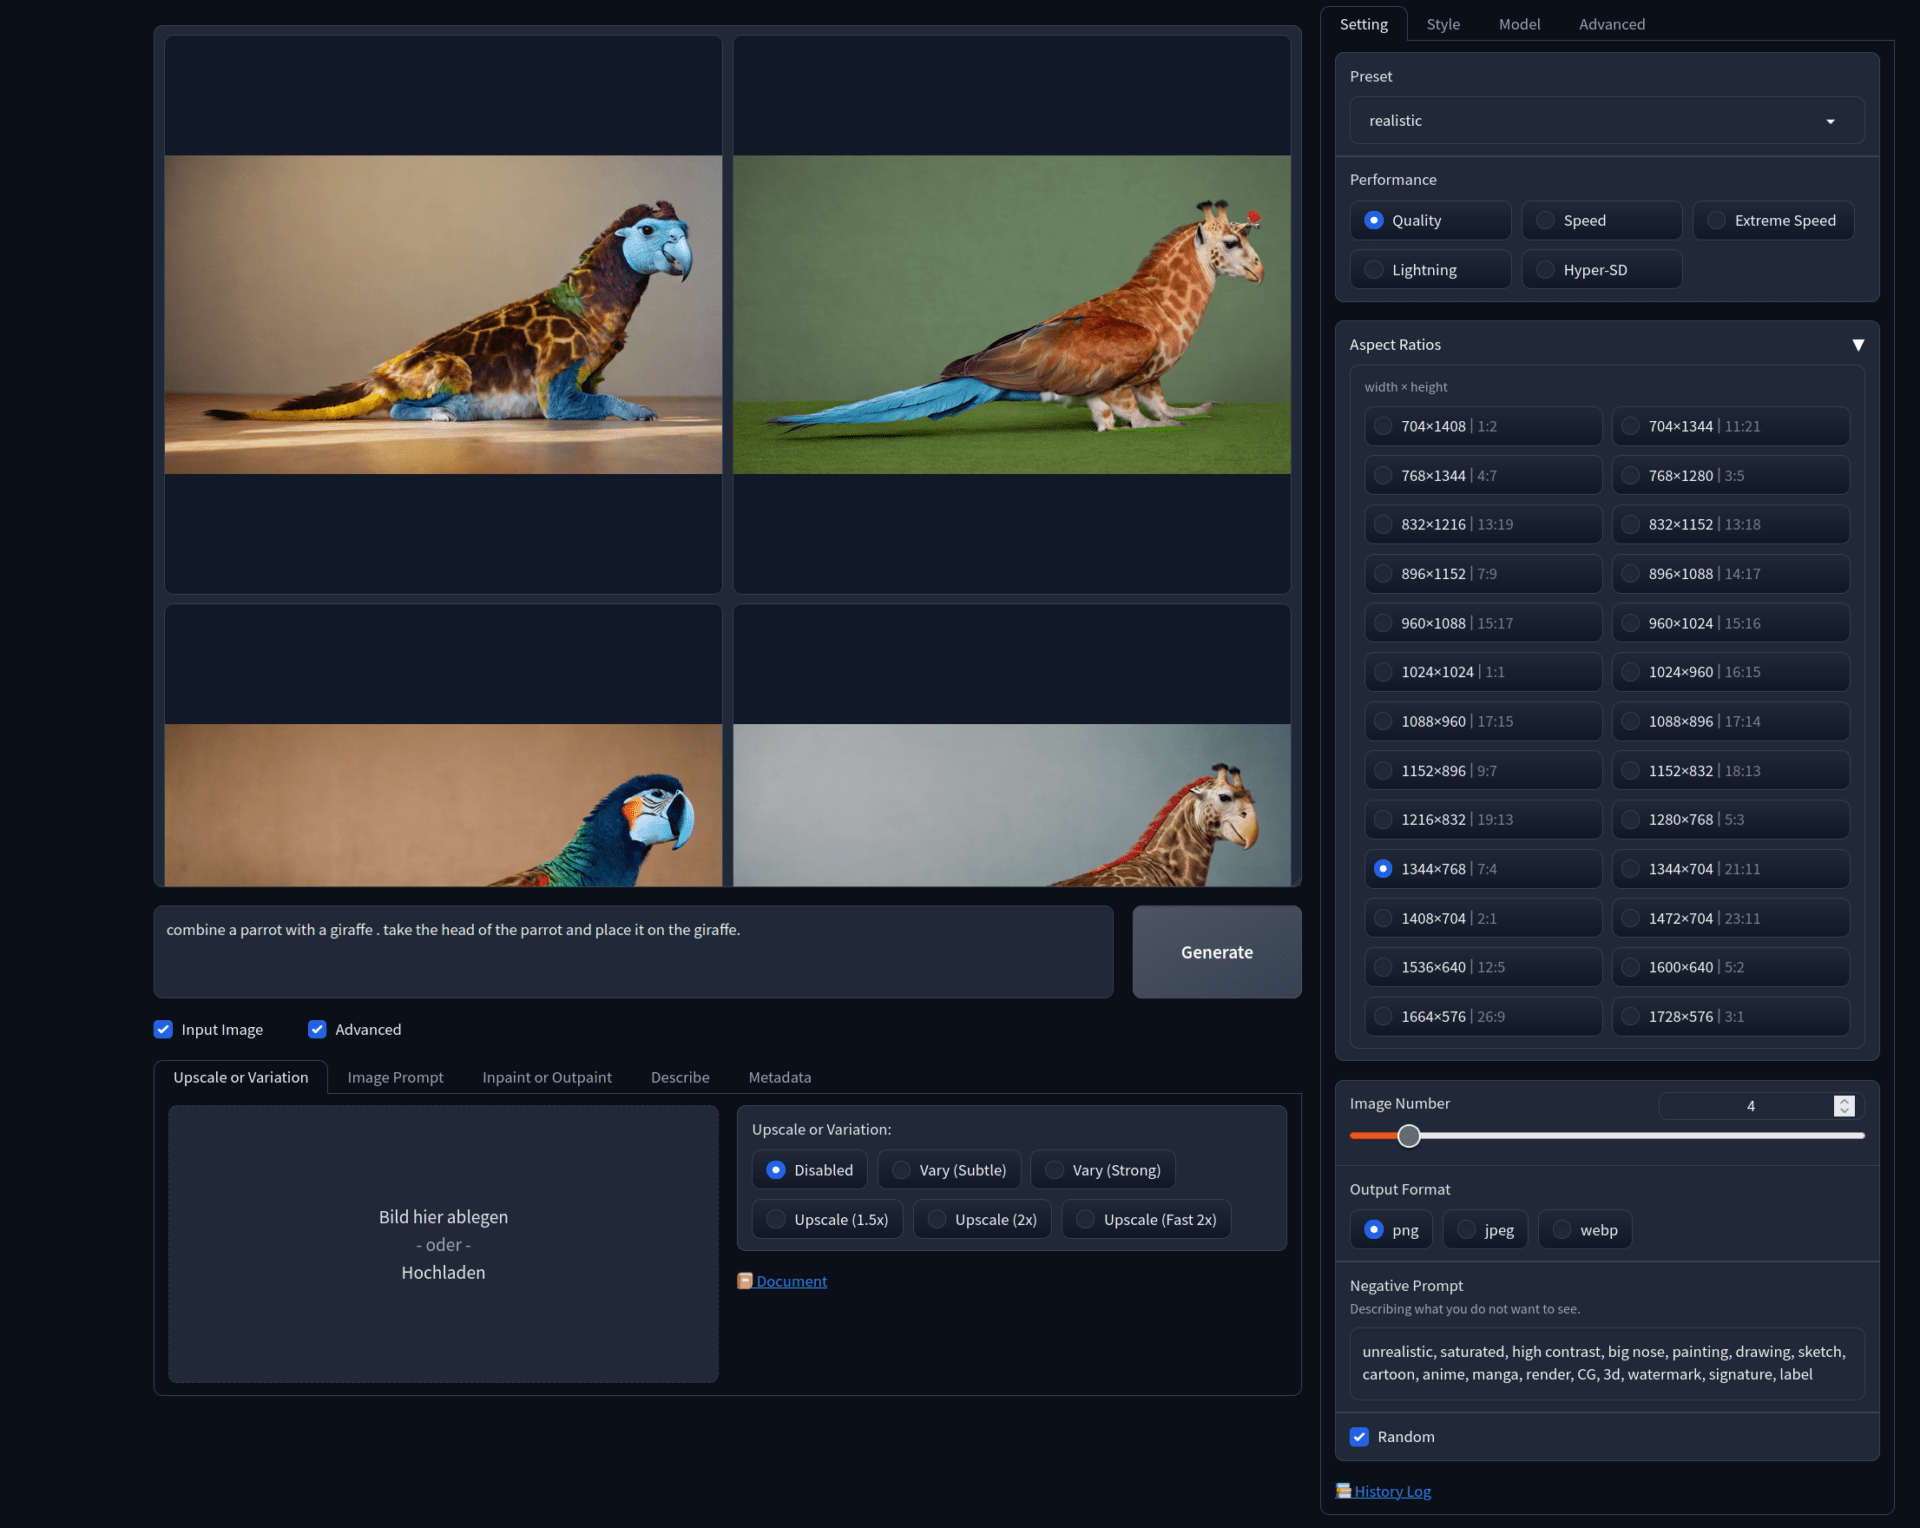Open the History Log link
The height and width of the screenshot is (1528, 1920).
pyautogui.click(x=1392, y=1491)
